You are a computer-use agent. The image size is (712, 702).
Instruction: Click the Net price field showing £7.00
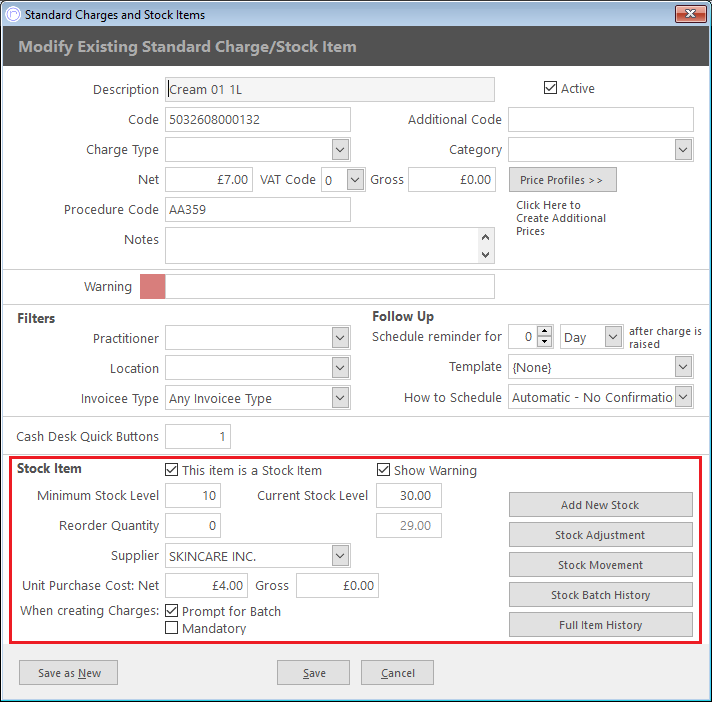pos(209,179)
